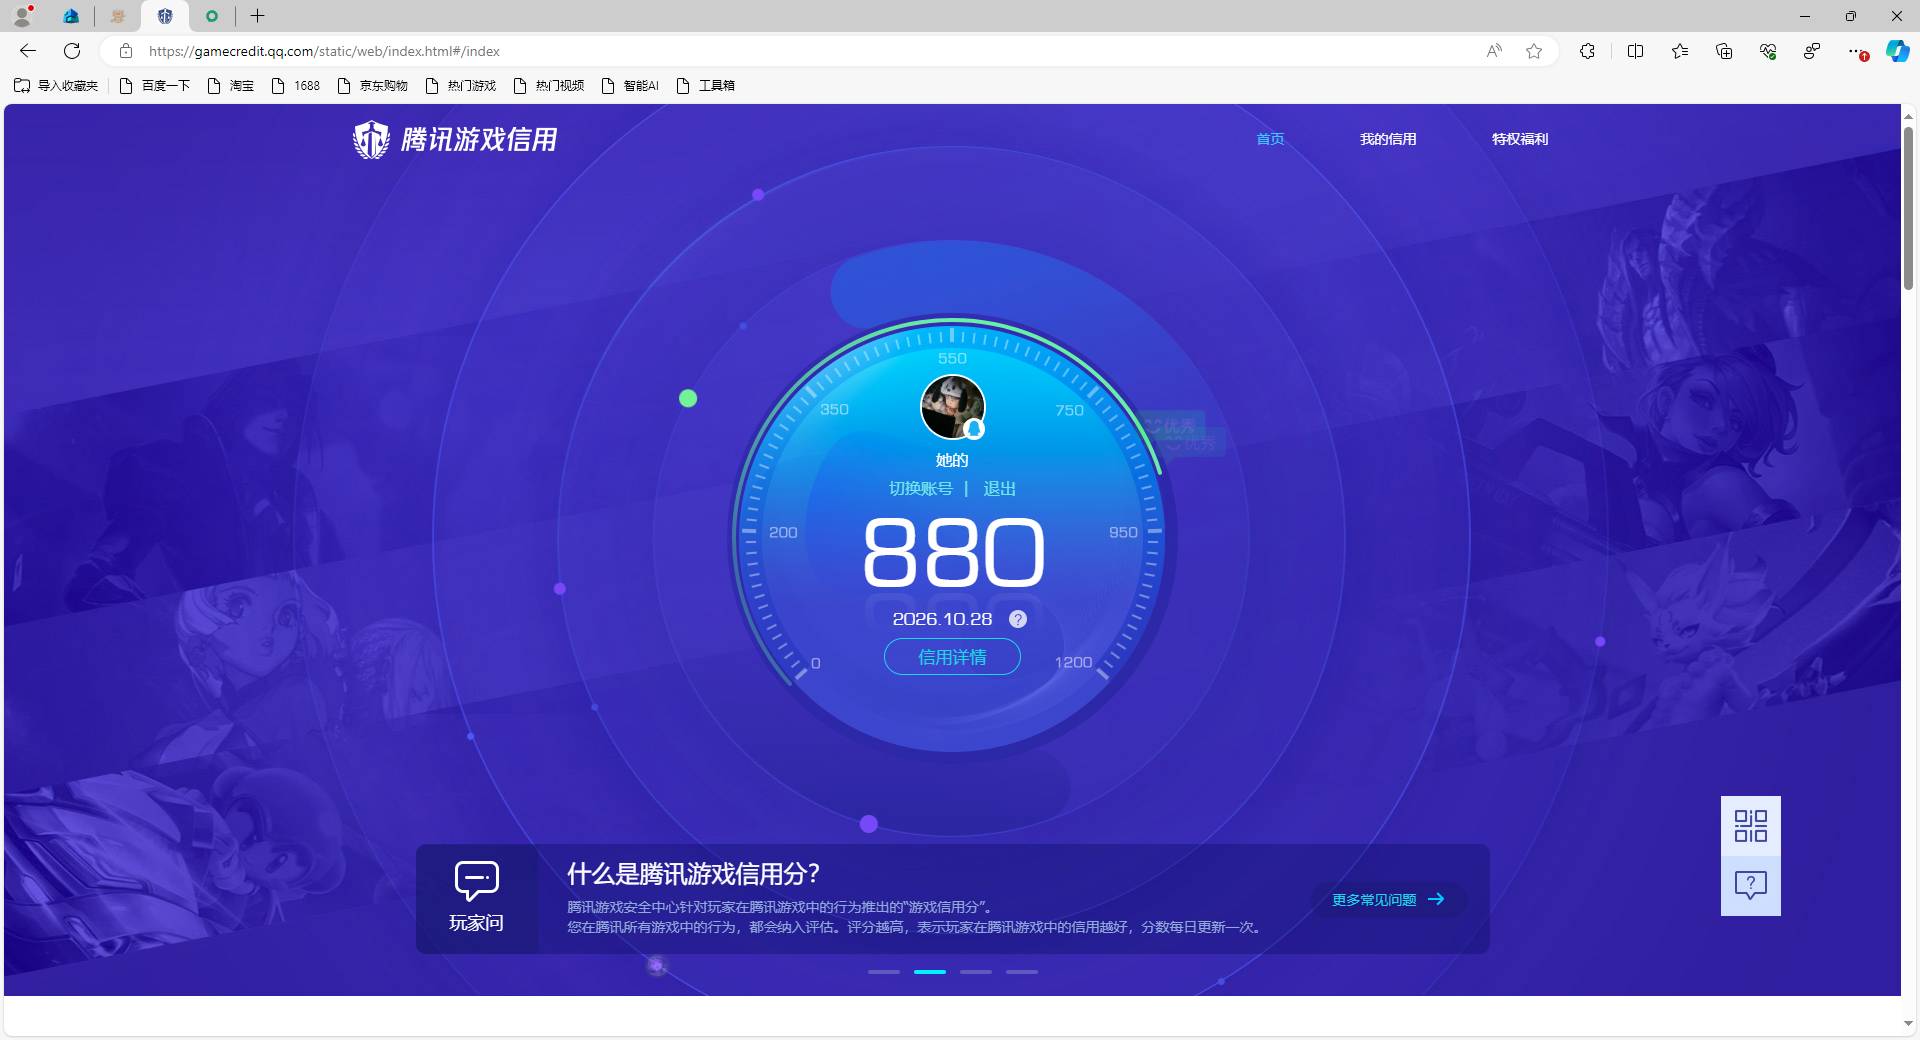Go to the 首页 navigation tab
This screenshot has width=1920, height=1040.
point(1270,139)
